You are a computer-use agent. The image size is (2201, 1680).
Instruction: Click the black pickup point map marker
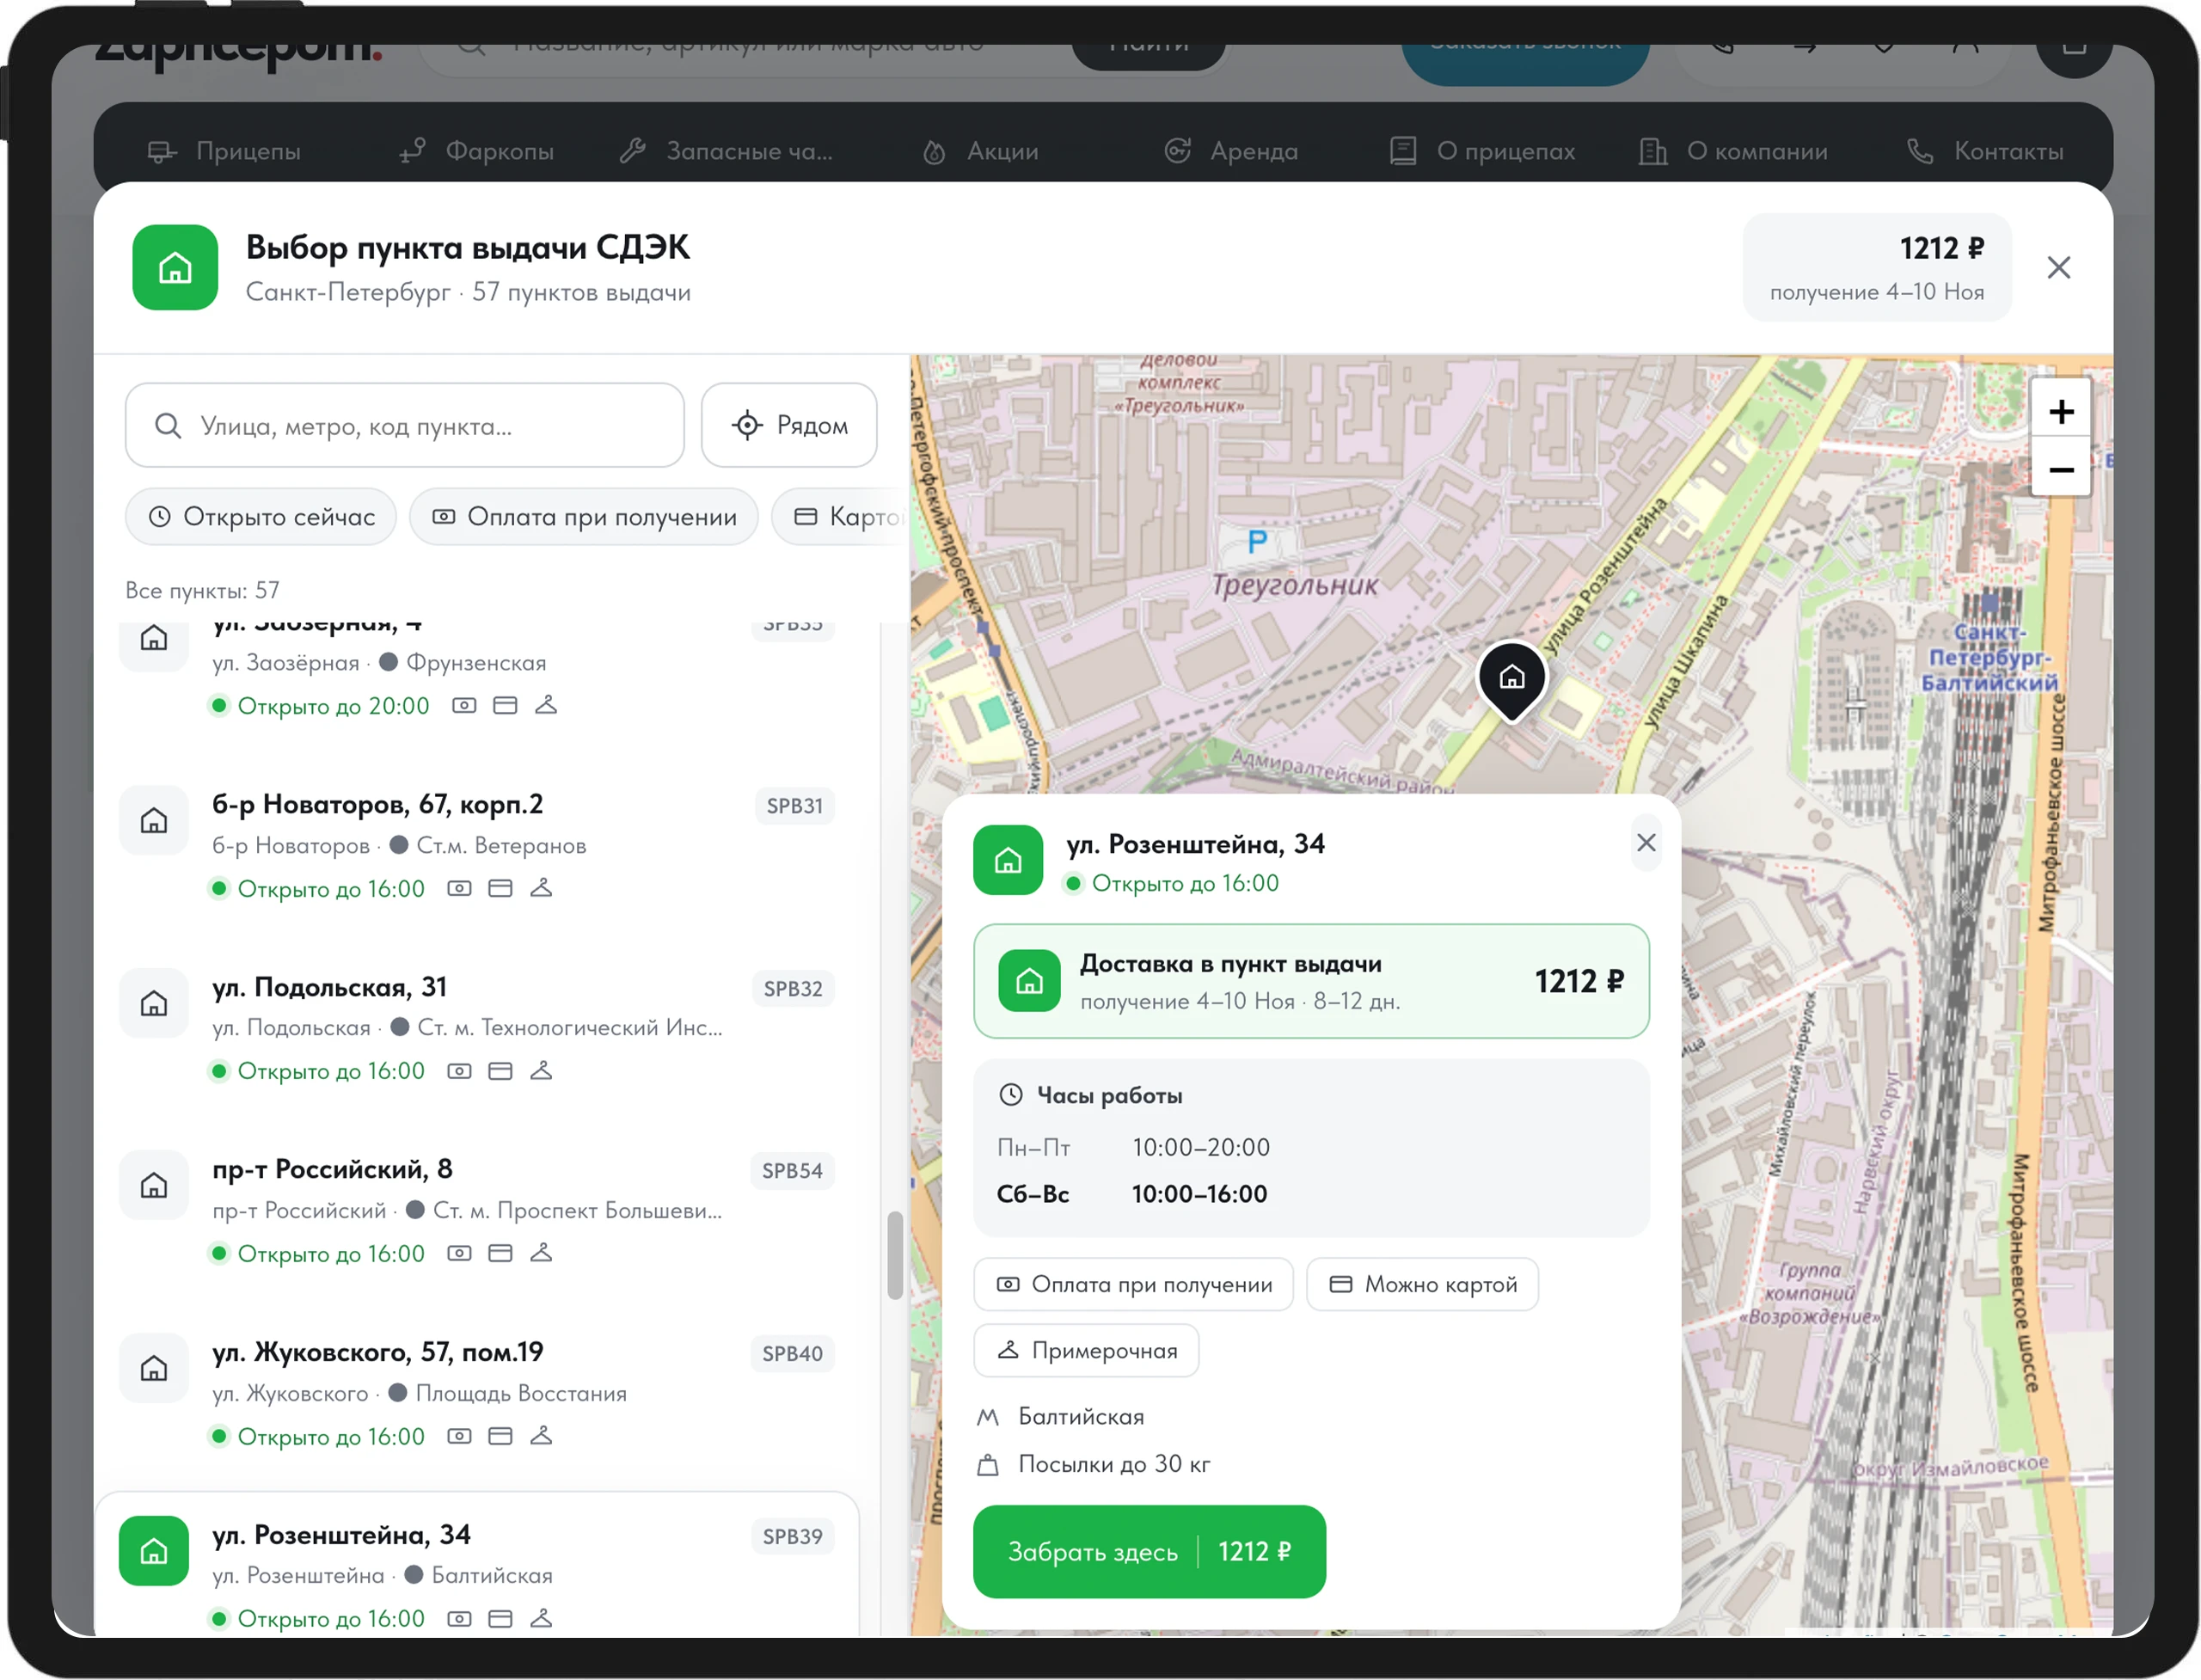tap(1511, 680)
